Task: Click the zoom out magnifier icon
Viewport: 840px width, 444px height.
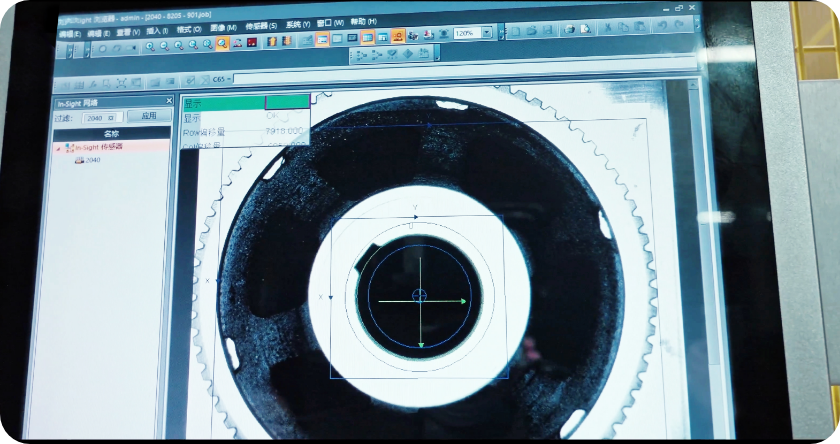Action: pyautogui.click(x=164, y=46)
